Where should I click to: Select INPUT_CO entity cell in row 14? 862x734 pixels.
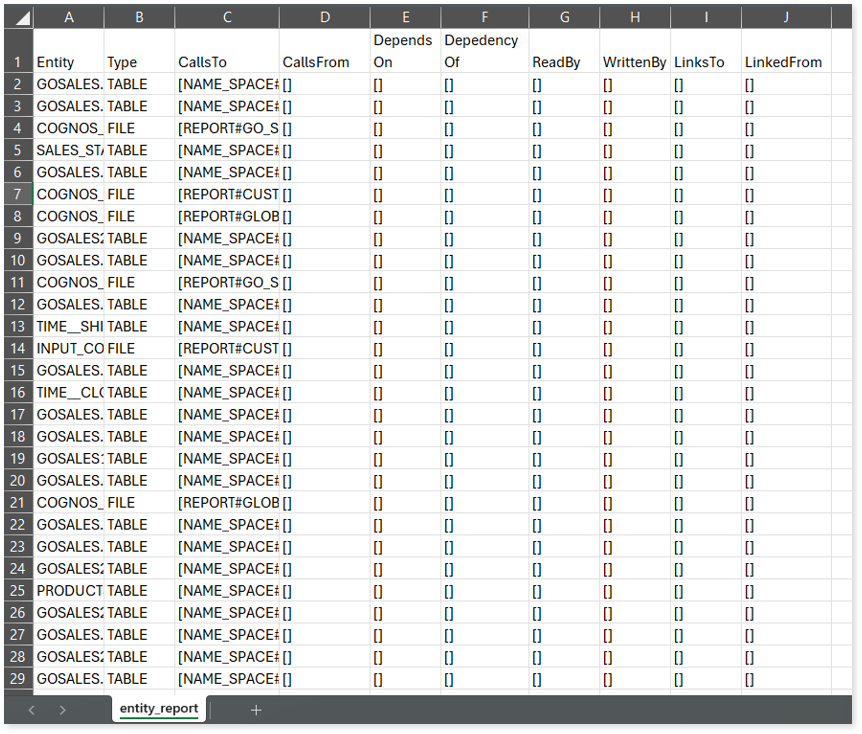tap(68, 348)
